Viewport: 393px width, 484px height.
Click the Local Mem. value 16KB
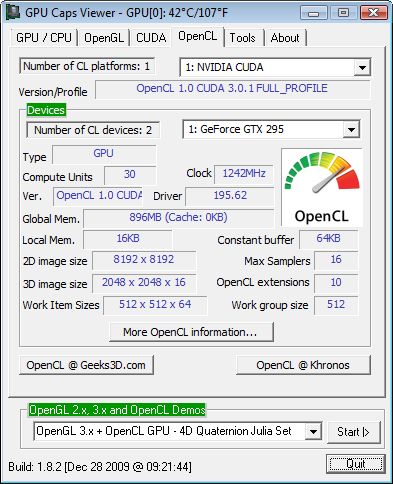[x=128, y=239]
